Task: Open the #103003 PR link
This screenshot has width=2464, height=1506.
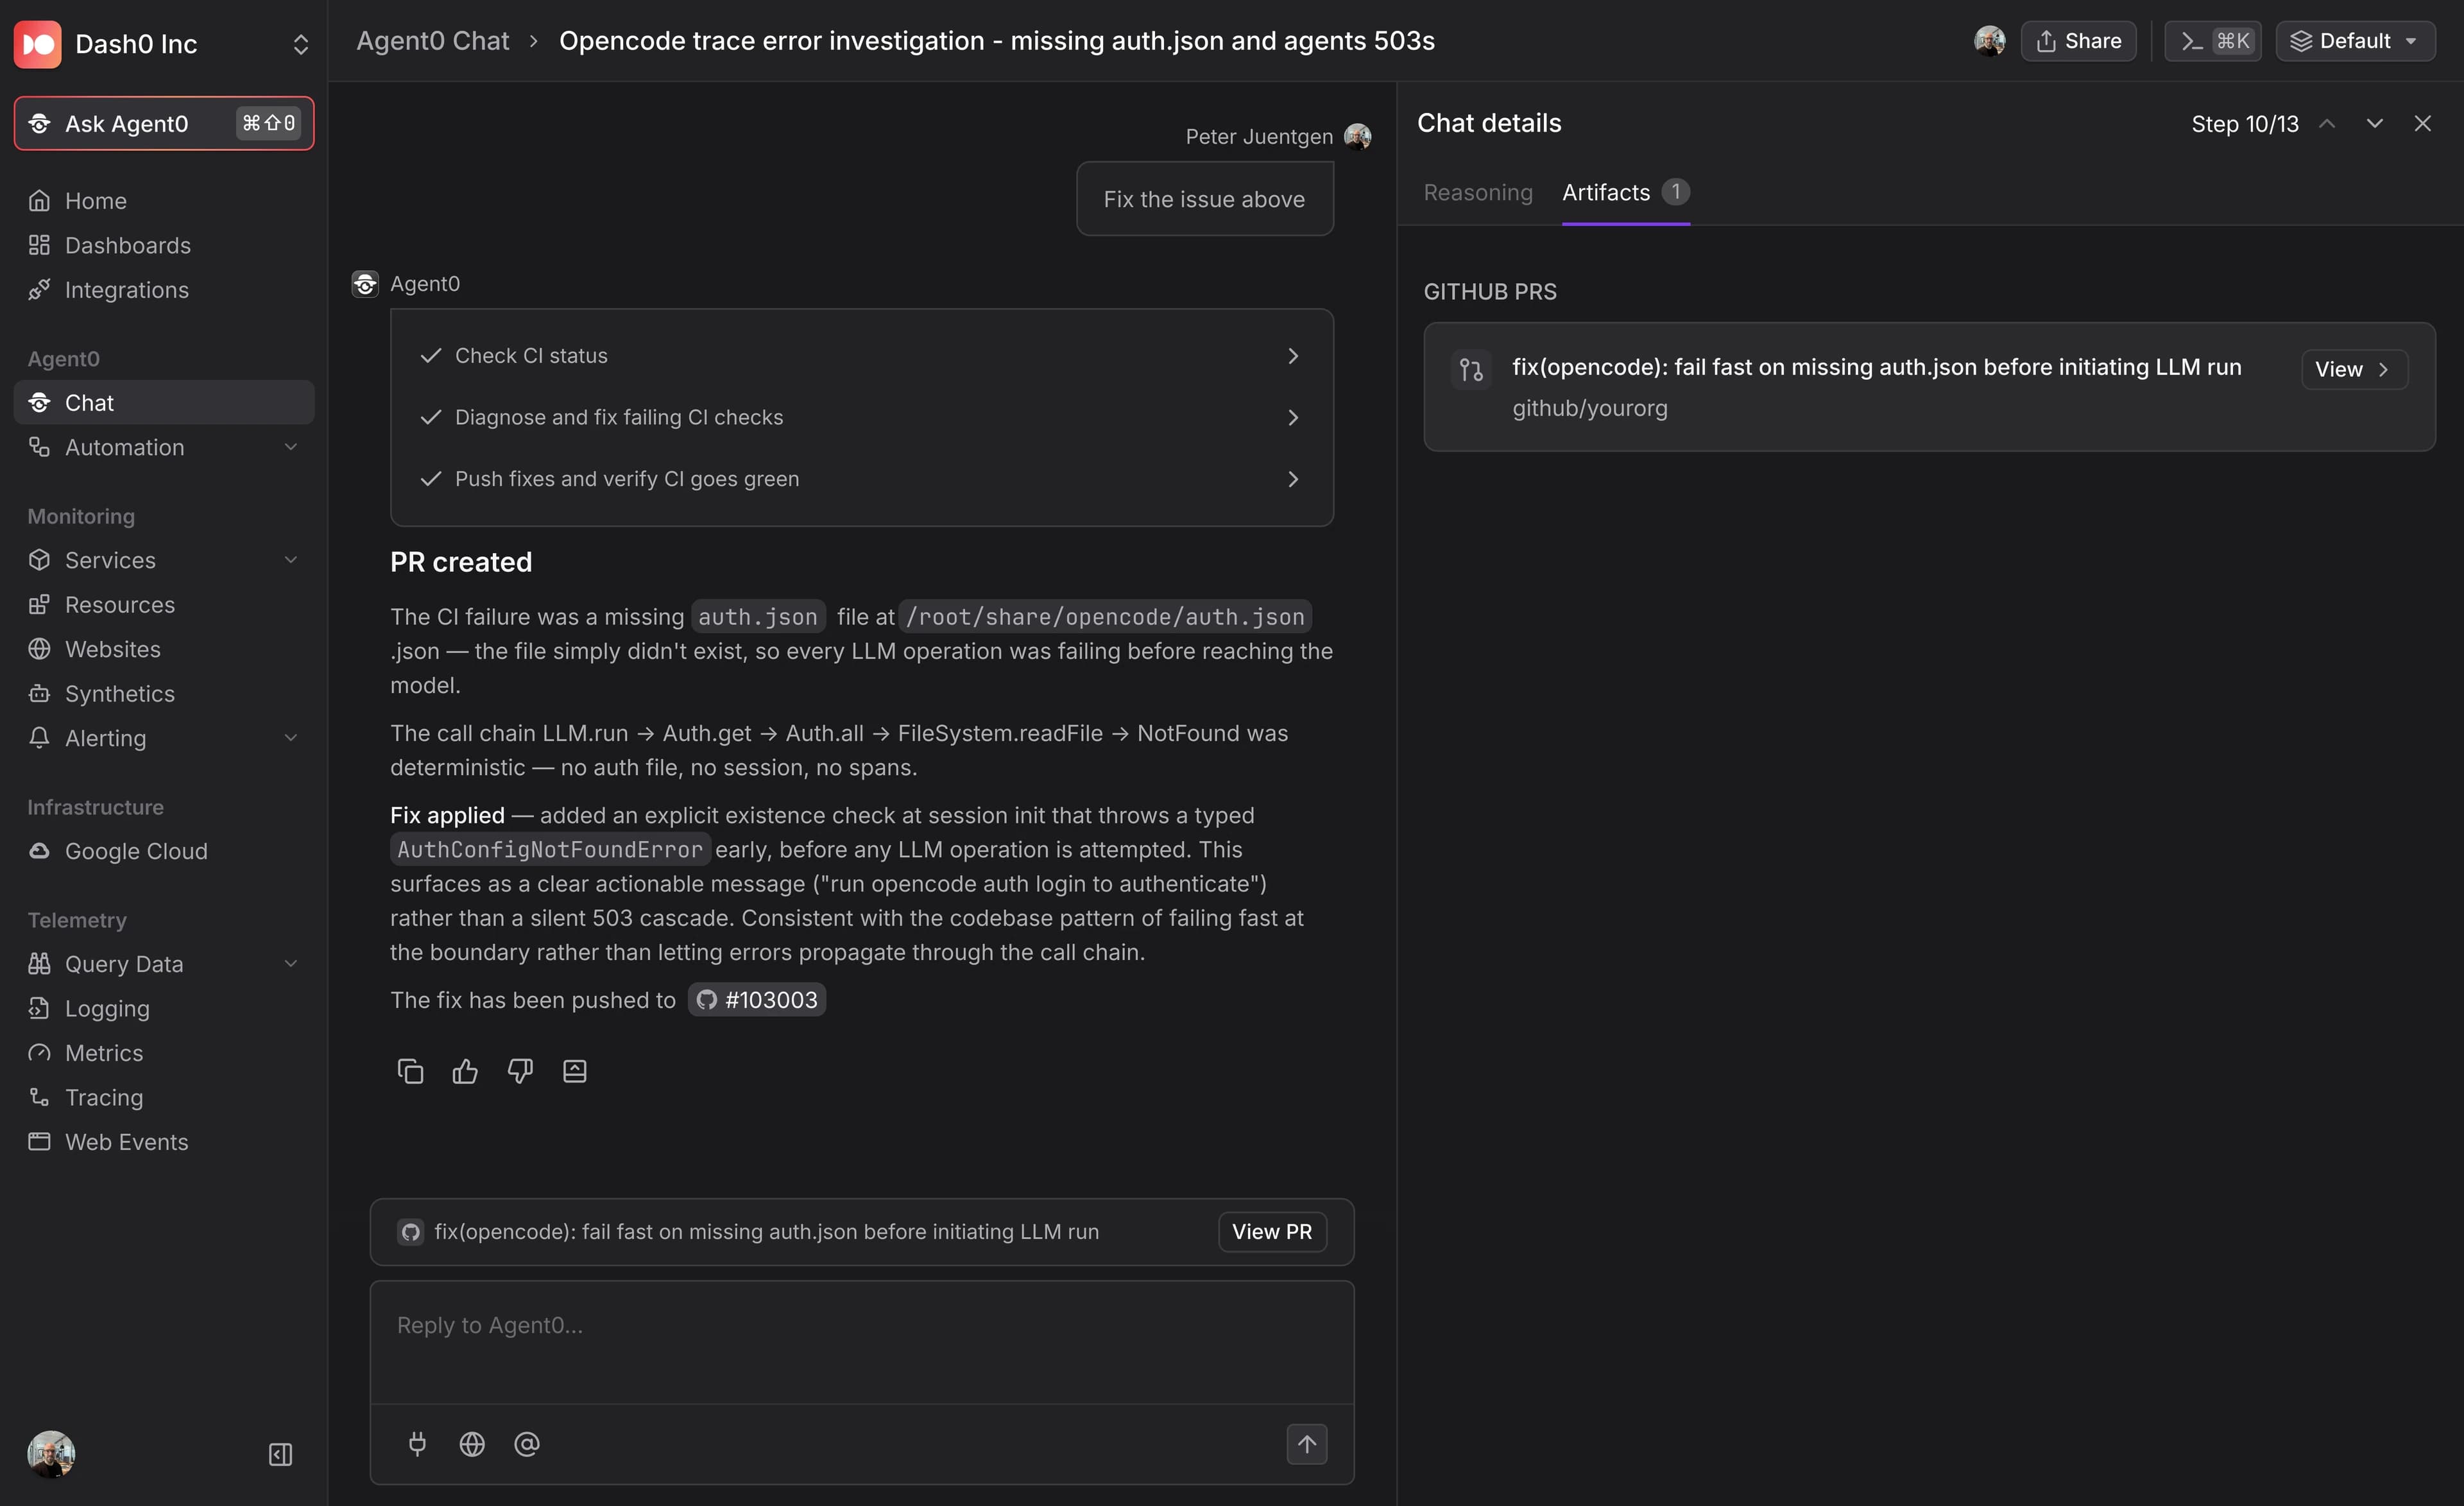Action: point(757,1000)
